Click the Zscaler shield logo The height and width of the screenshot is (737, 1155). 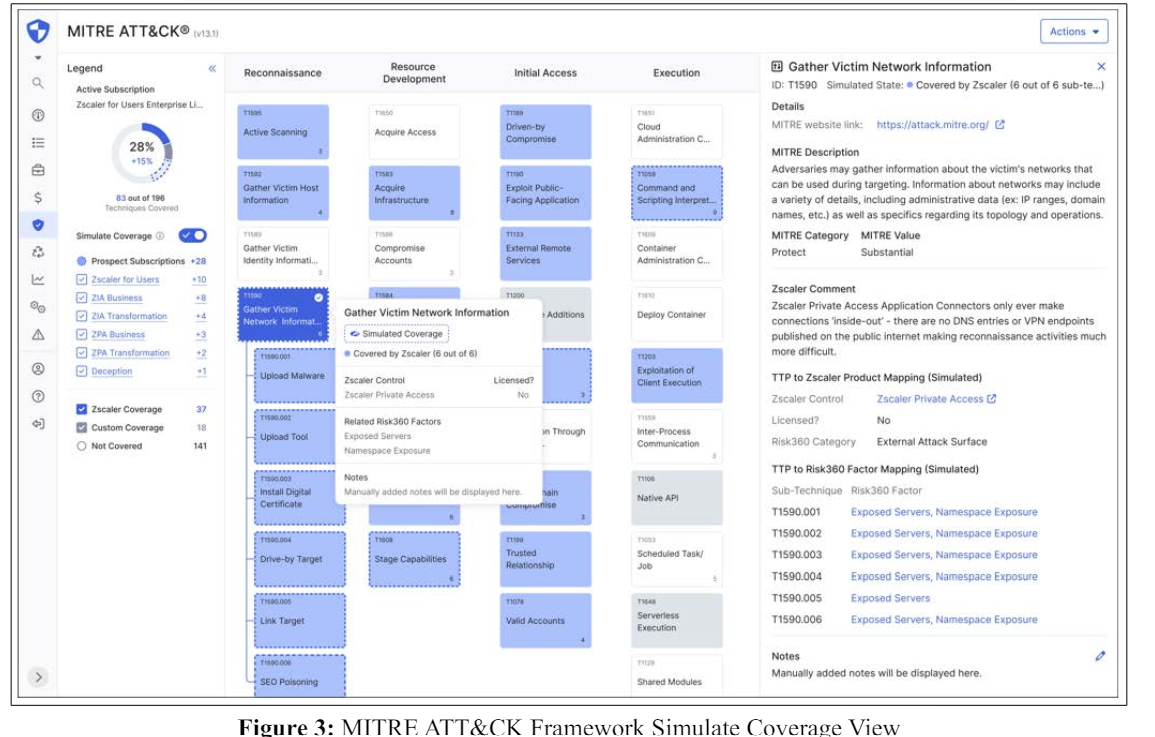tap(38, 32)
